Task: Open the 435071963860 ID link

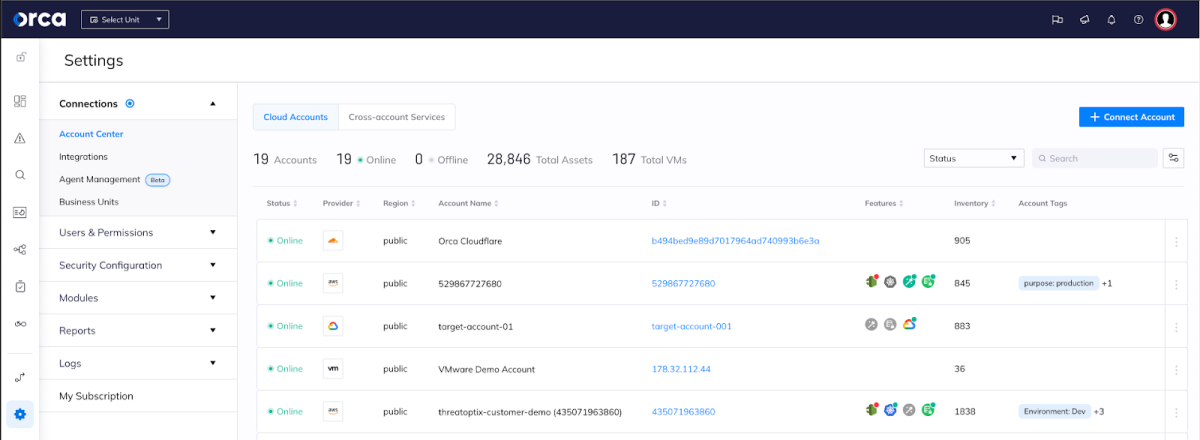Action: [683, 411]
